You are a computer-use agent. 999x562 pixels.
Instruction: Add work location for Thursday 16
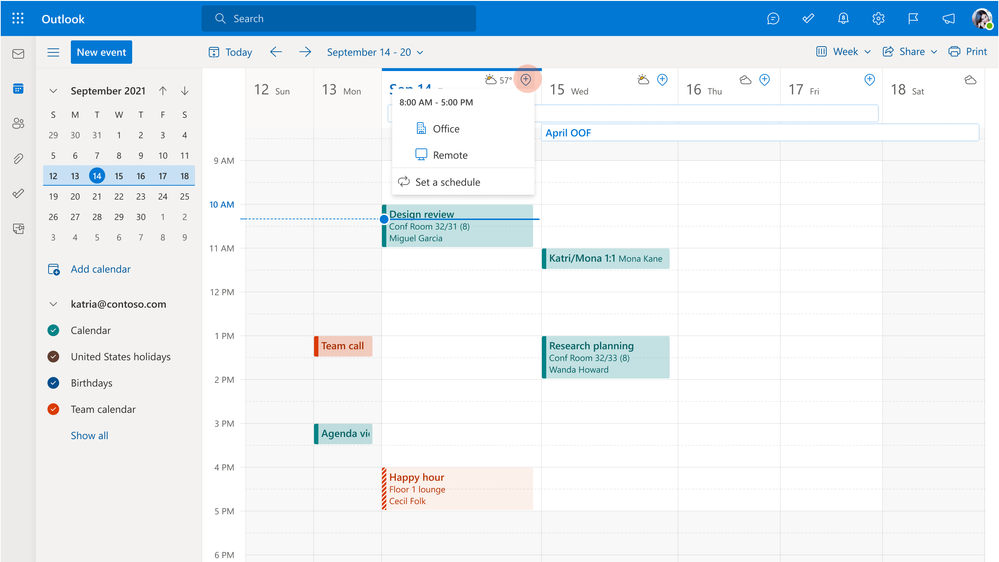pyautogui.click(x=765, y=80)
